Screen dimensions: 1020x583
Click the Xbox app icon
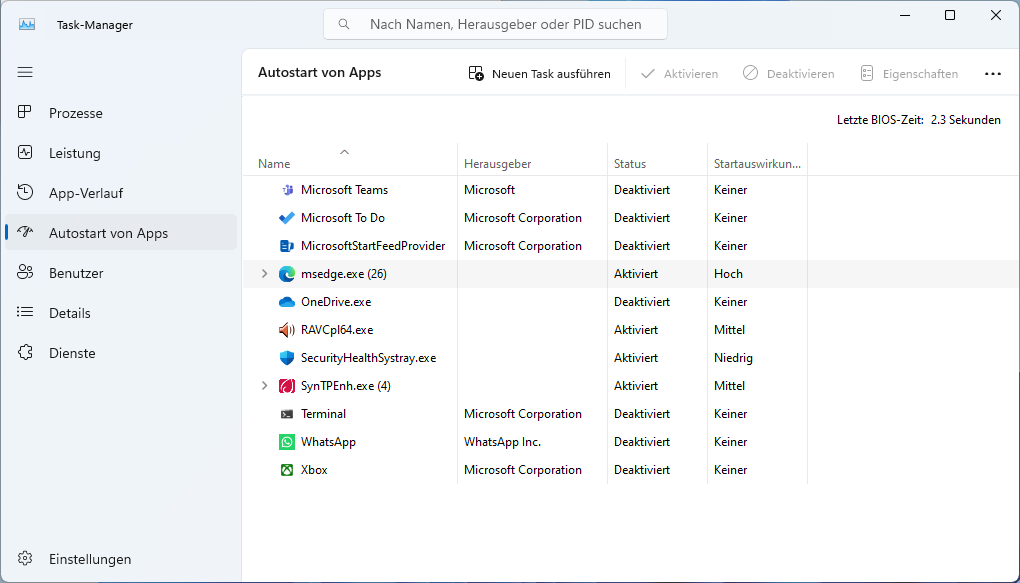[x=287, y=470]
